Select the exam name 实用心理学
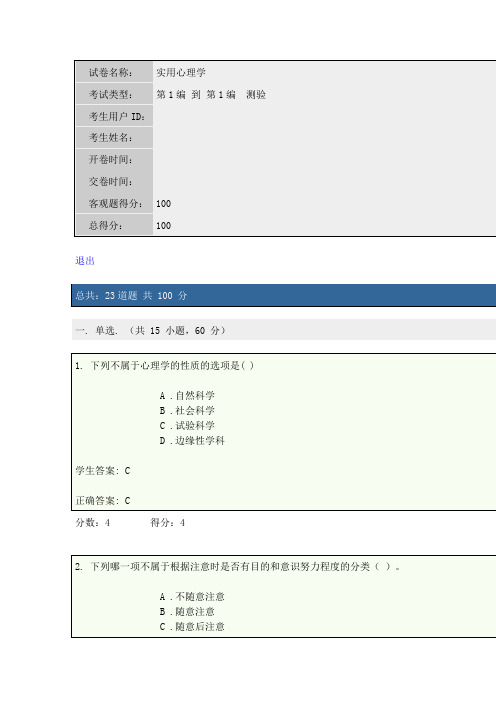The height and width of the screenshot is (702, 496). point(181,73)
